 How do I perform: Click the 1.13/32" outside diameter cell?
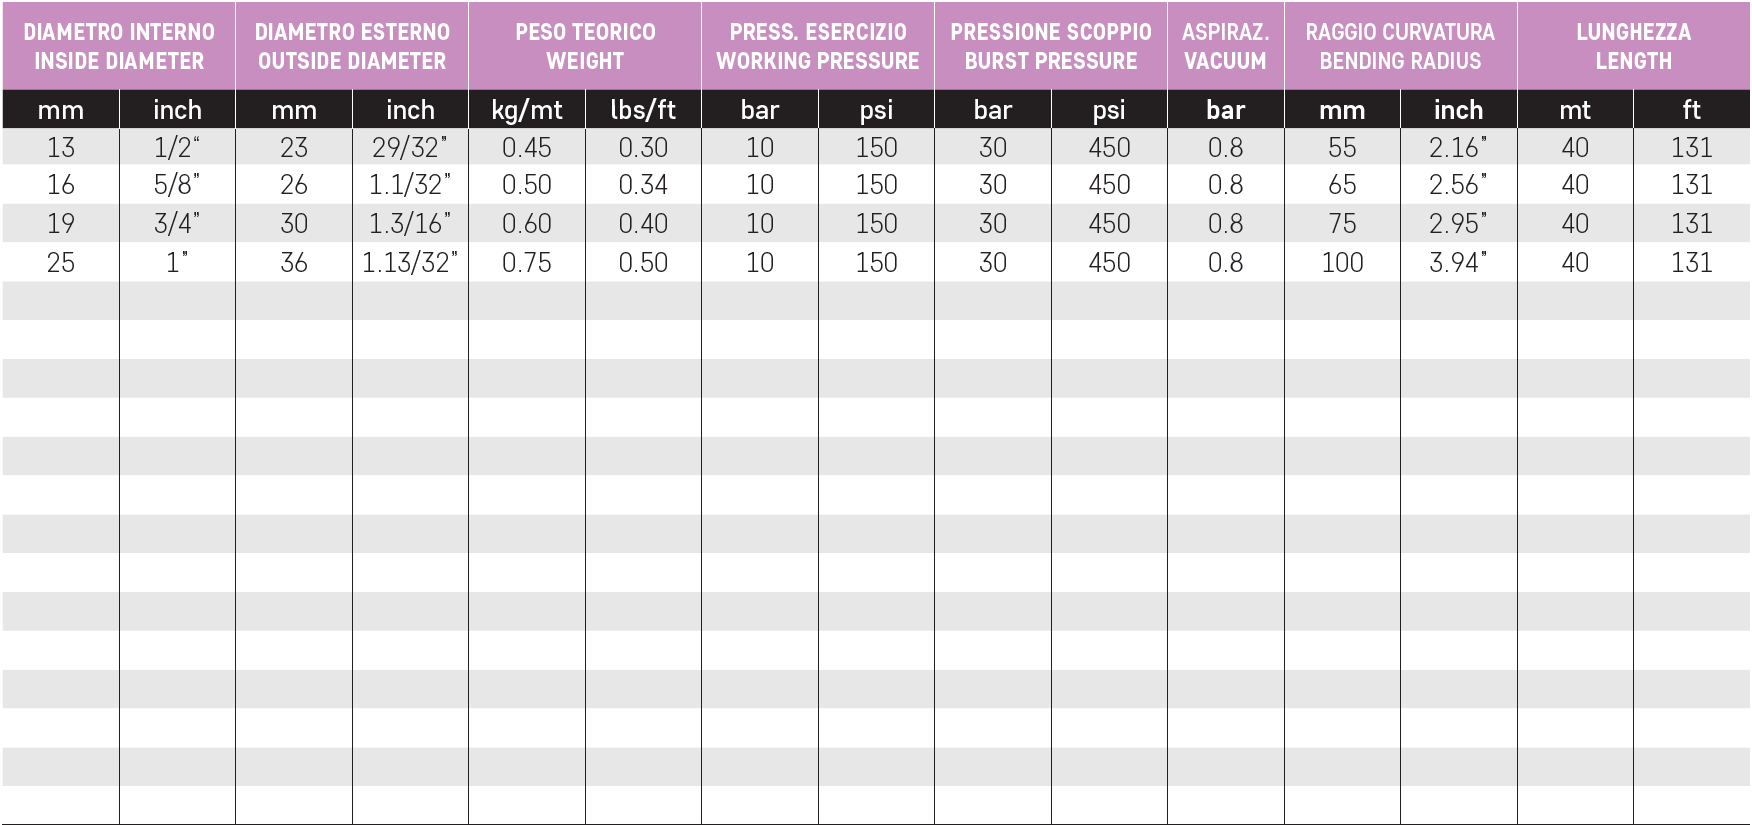[x=410, y=262]
